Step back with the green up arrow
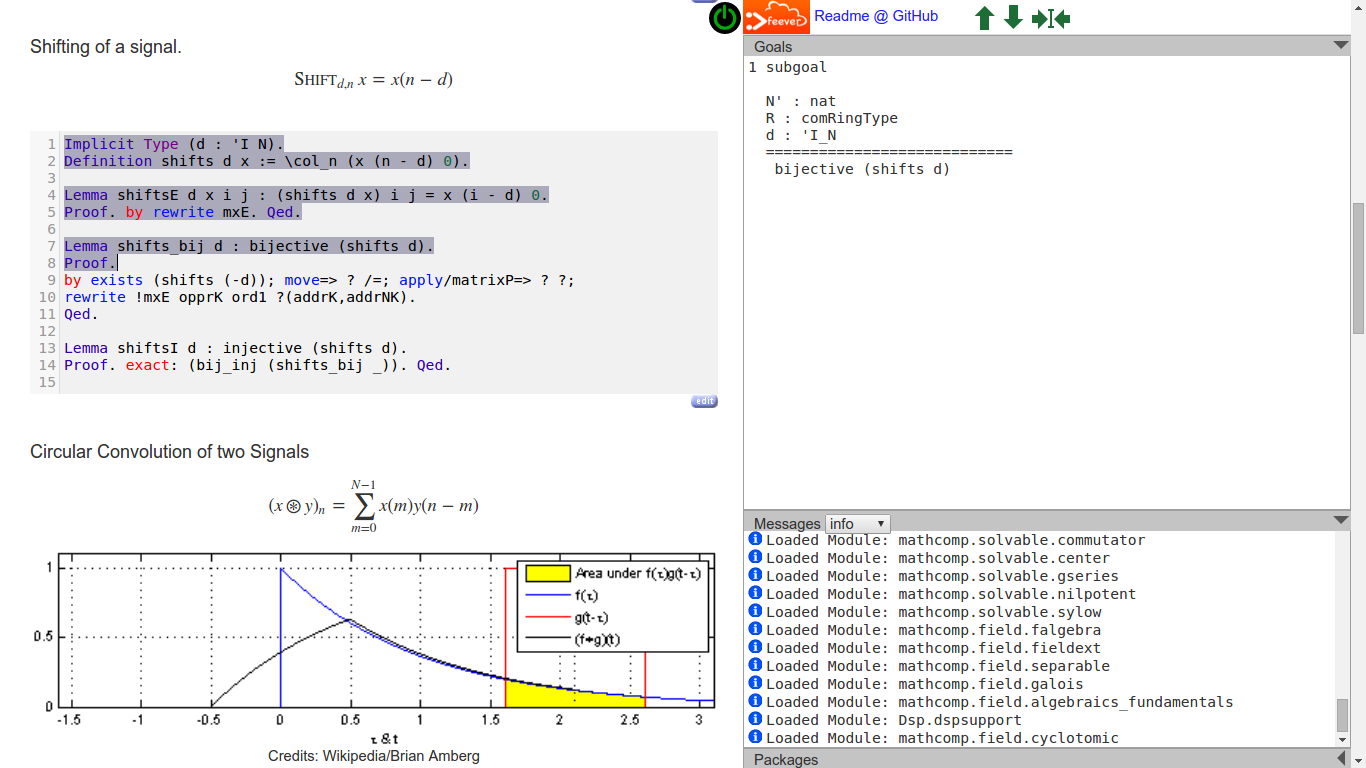The height and width of the screenshot is (768, 1366). click(985, 18)
